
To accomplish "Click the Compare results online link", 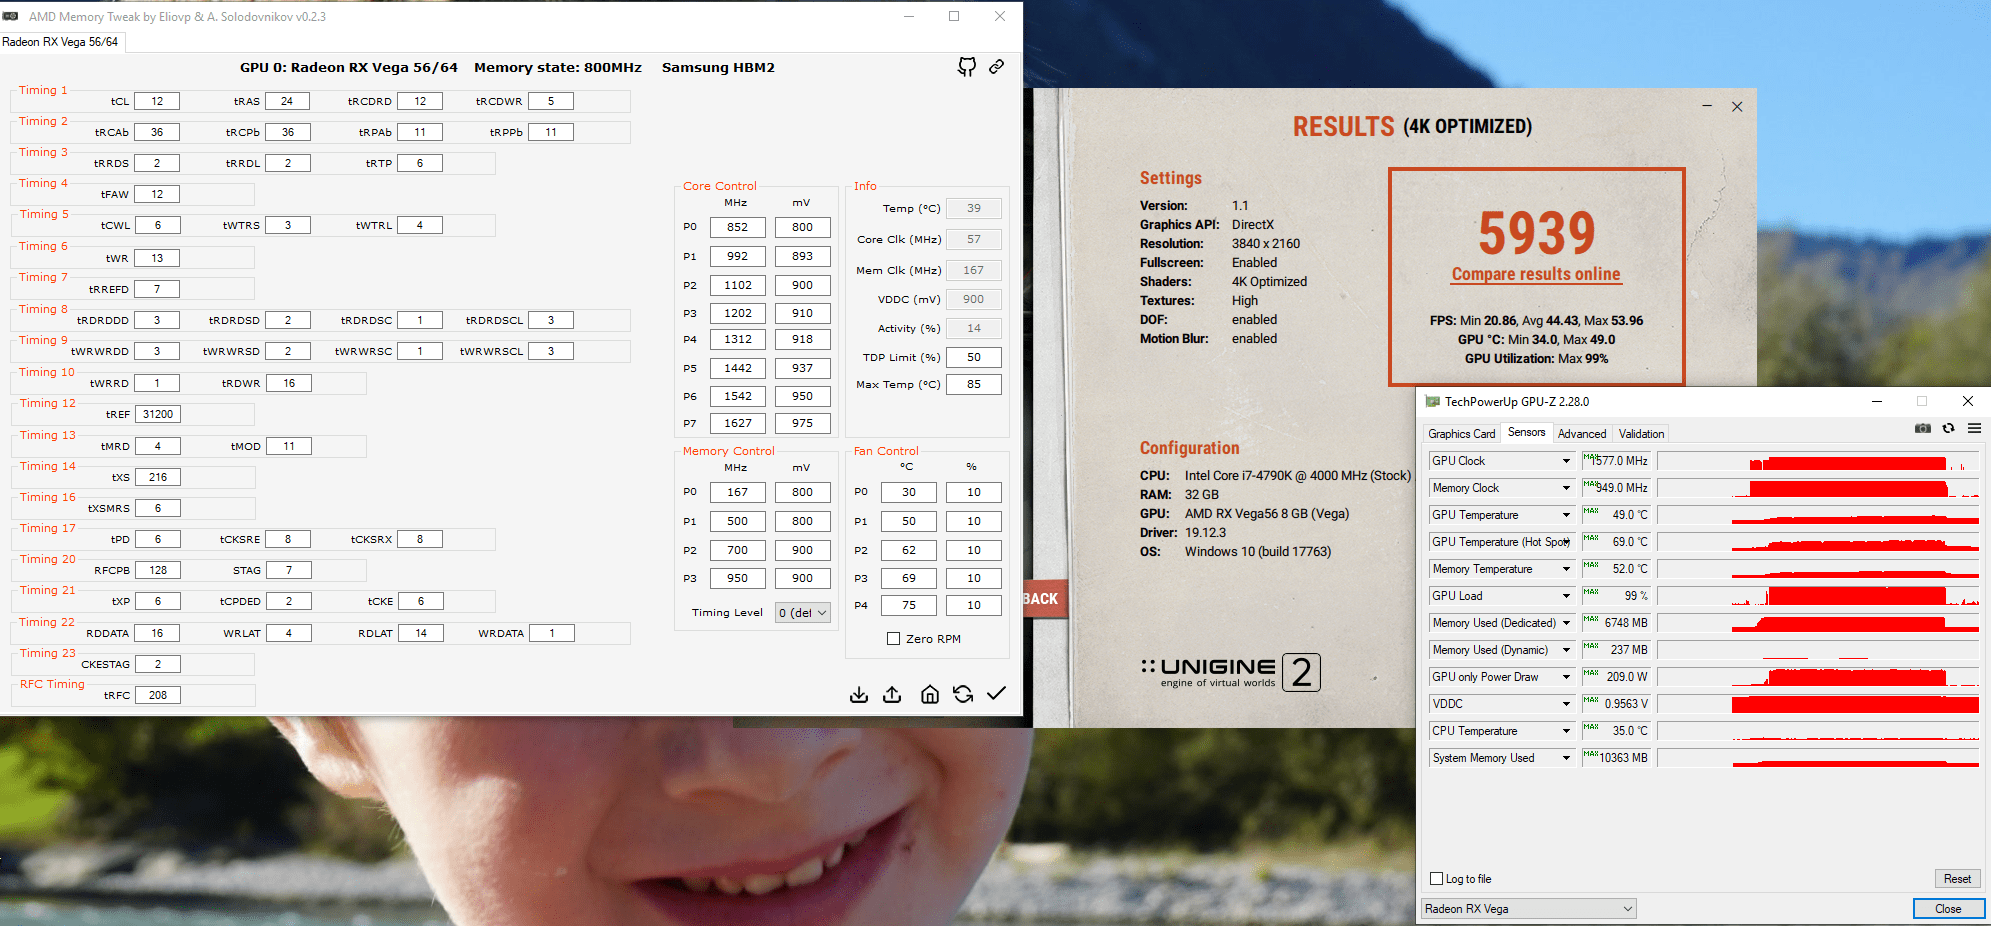I will (1536, 274).
